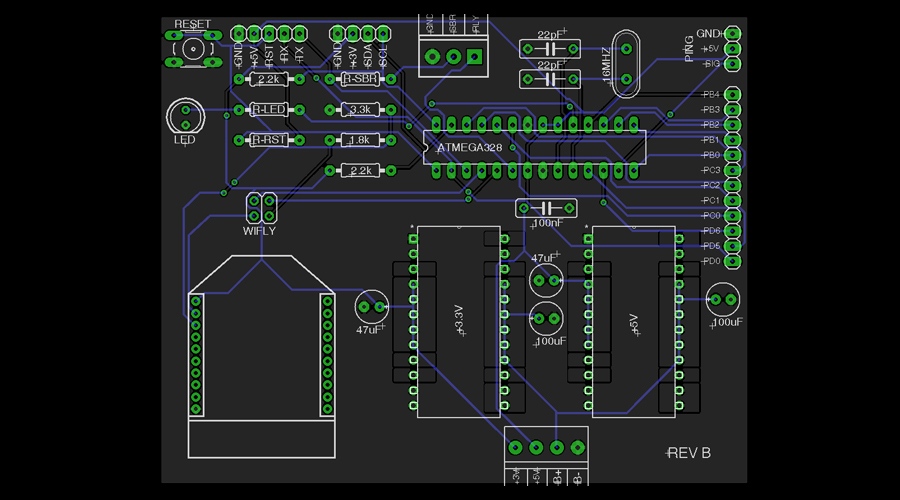The height and width of the screenshot is (500, 900).
Task: Select the LED component footprint
Action: (x=186, y=116)
